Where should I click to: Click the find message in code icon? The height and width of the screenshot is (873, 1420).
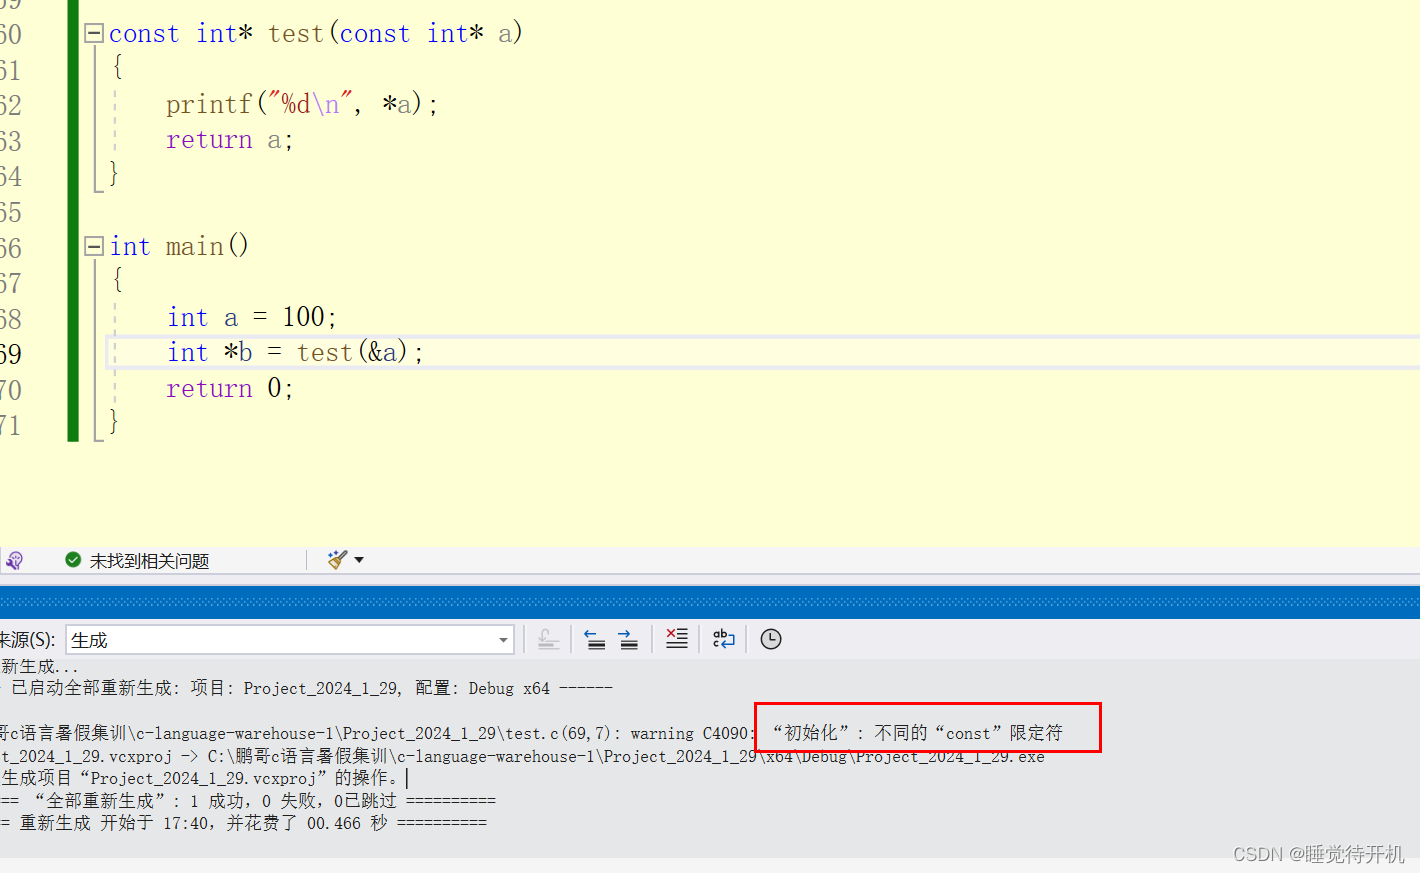point(548,639)
